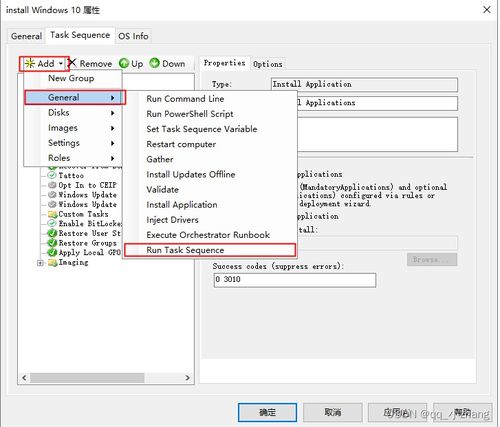Click the arrow beside General

pyautogui.click(x=113, y=98)
